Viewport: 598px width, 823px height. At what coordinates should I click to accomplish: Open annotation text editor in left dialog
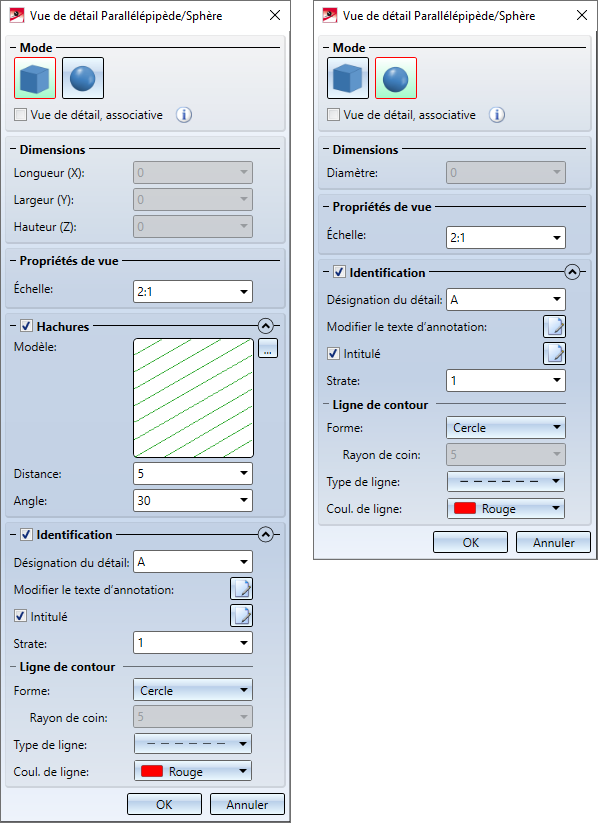(242, 589)
